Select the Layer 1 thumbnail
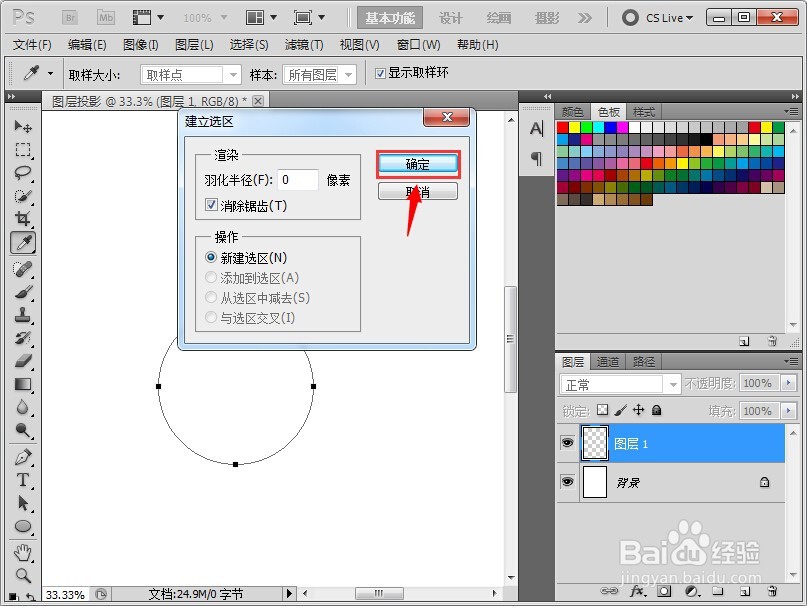Image resolution: width=807 pixels, height=606 pixels. tap(594, 443)
